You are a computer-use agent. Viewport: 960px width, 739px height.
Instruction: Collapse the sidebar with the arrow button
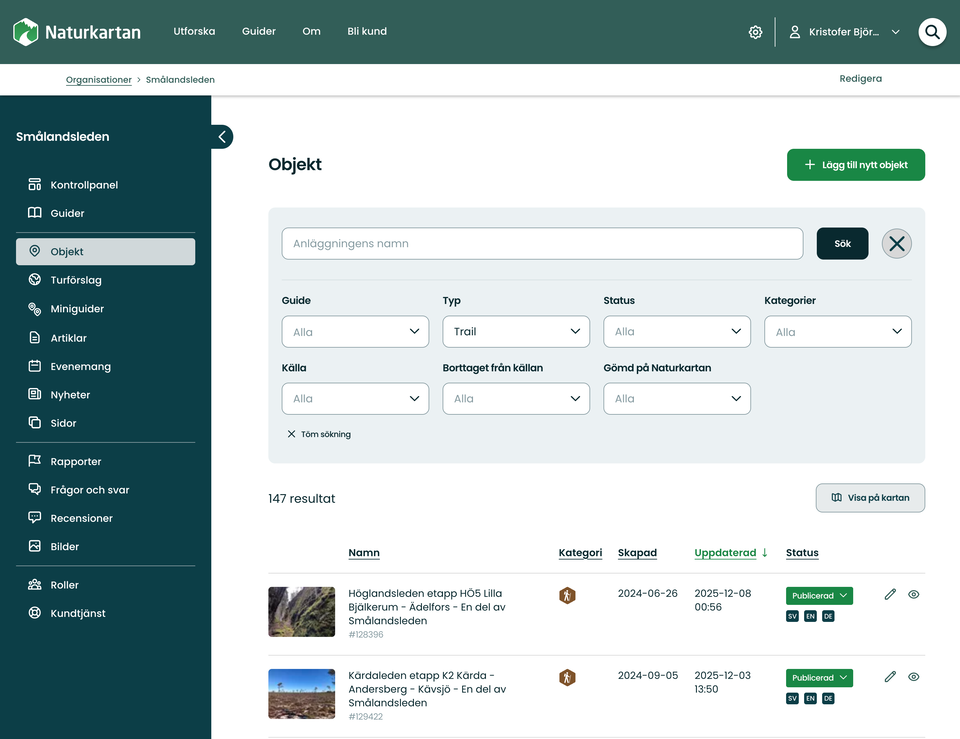[x=222, y=137]
